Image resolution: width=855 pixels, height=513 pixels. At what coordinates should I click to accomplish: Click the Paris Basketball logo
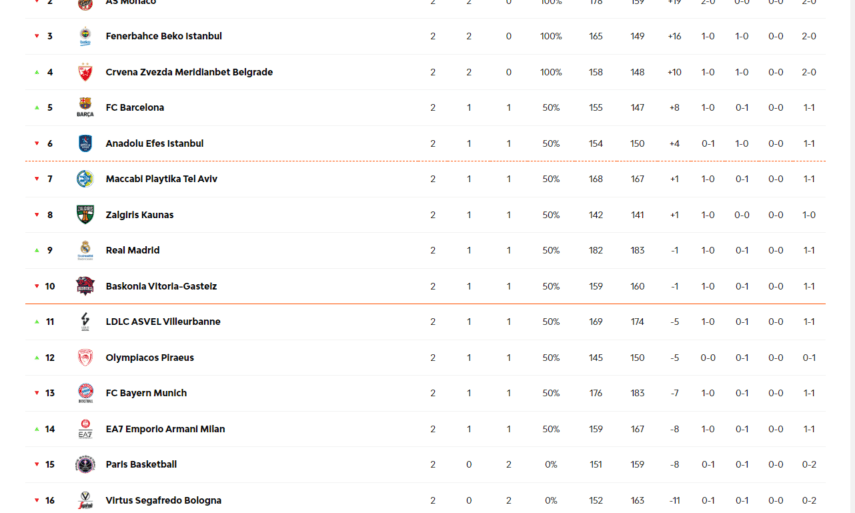point(85,465)
